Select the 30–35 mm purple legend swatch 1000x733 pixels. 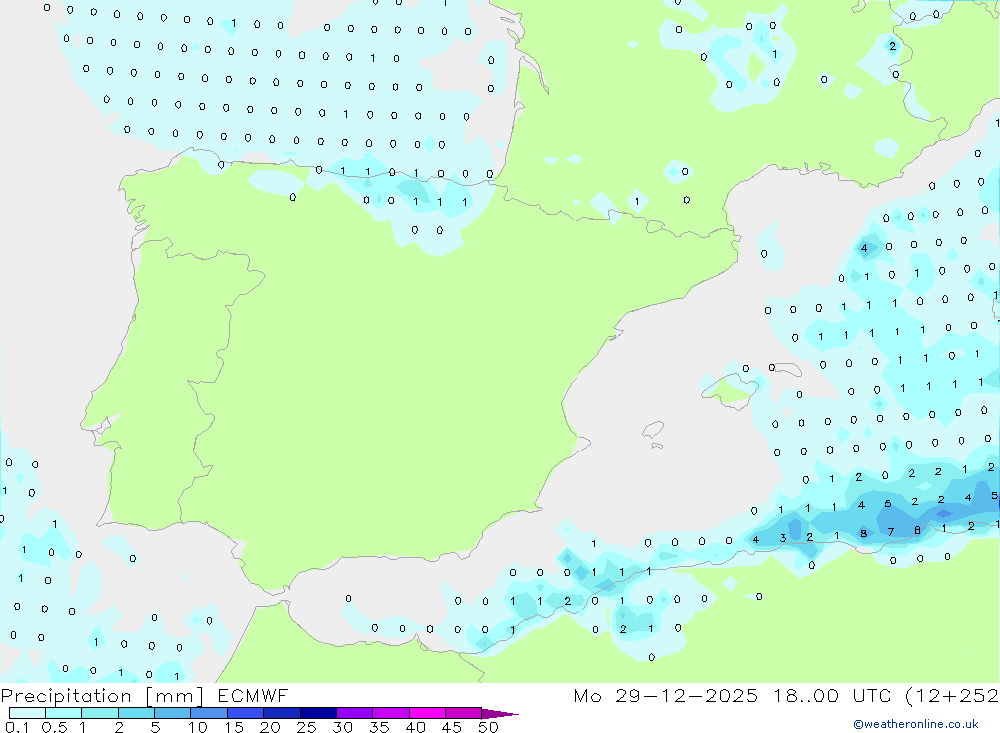(x=355, y=713)
